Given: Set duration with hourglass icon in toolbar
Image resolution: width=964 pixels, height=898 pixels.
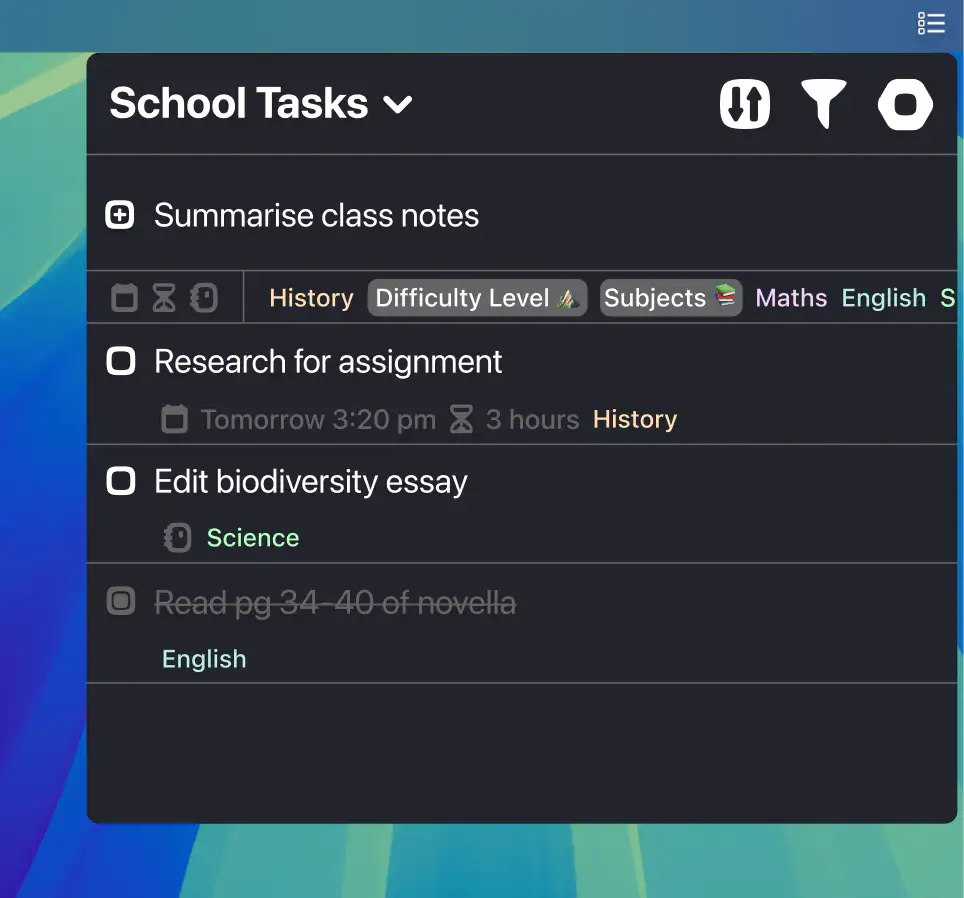Looking at the screenshot, I should click(164, 298).
